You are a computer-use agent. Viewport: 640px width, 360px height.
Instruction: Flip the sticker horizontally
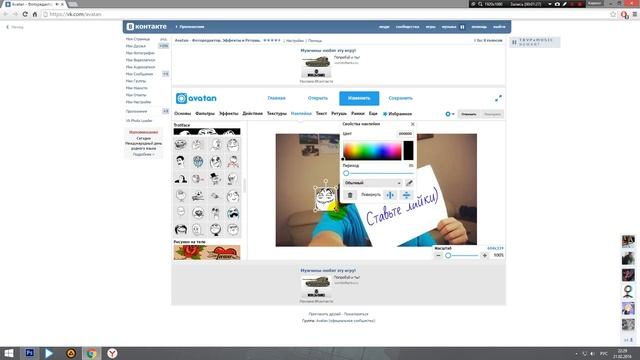coord(390,195)
